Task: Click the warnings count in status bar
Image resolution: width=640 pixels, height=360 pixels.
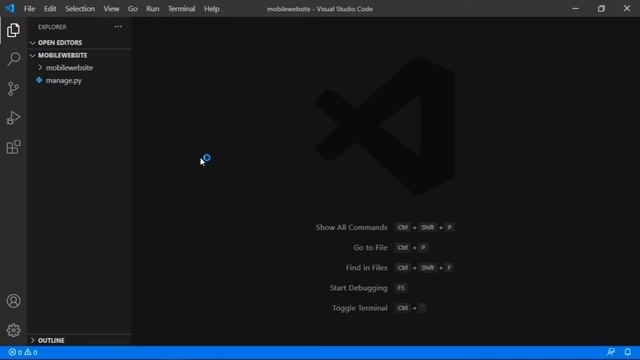Action: click(x=31, y=352)
